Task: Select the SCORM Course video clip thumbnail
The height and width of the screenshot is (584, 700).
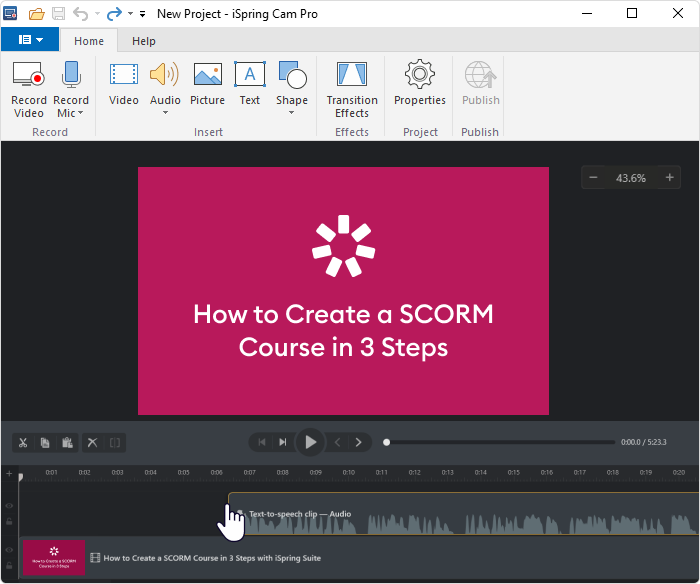Action: tap(54, 558)
